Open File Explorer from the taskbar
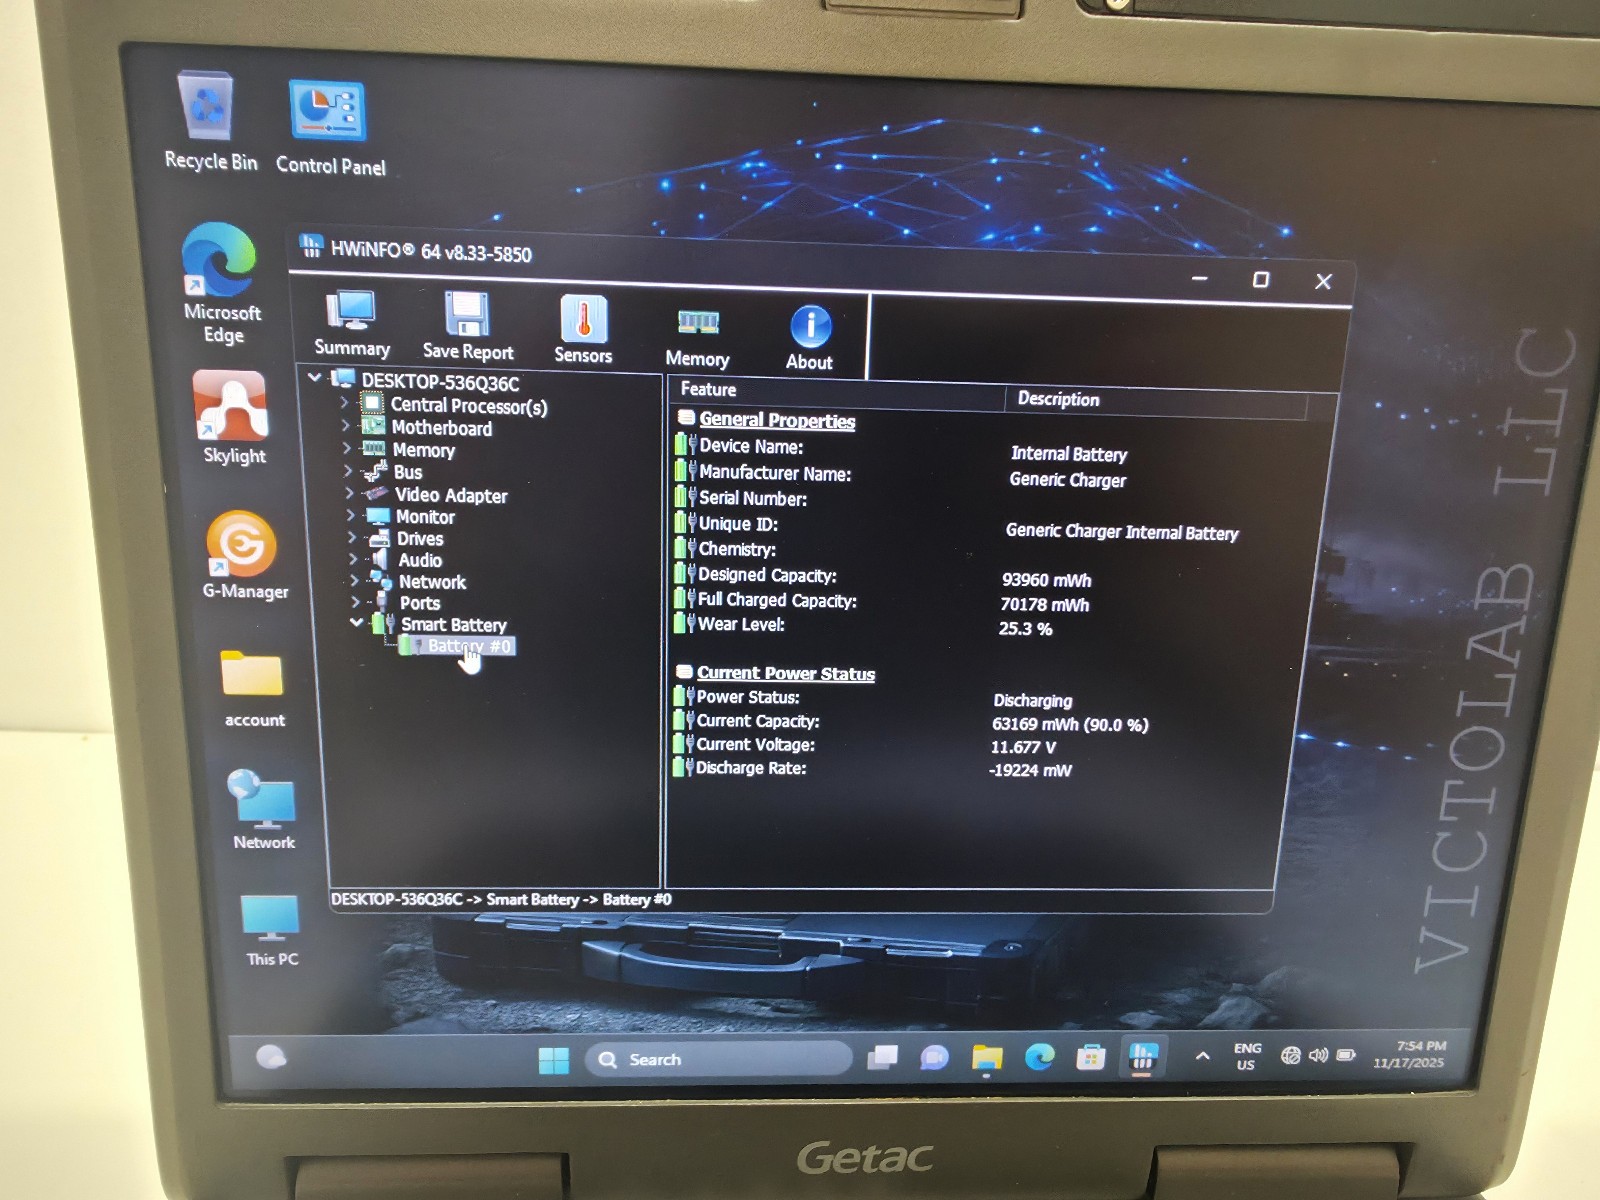The width and height of the screenshot is (1600, 1200). click(x=987, y=1057)
